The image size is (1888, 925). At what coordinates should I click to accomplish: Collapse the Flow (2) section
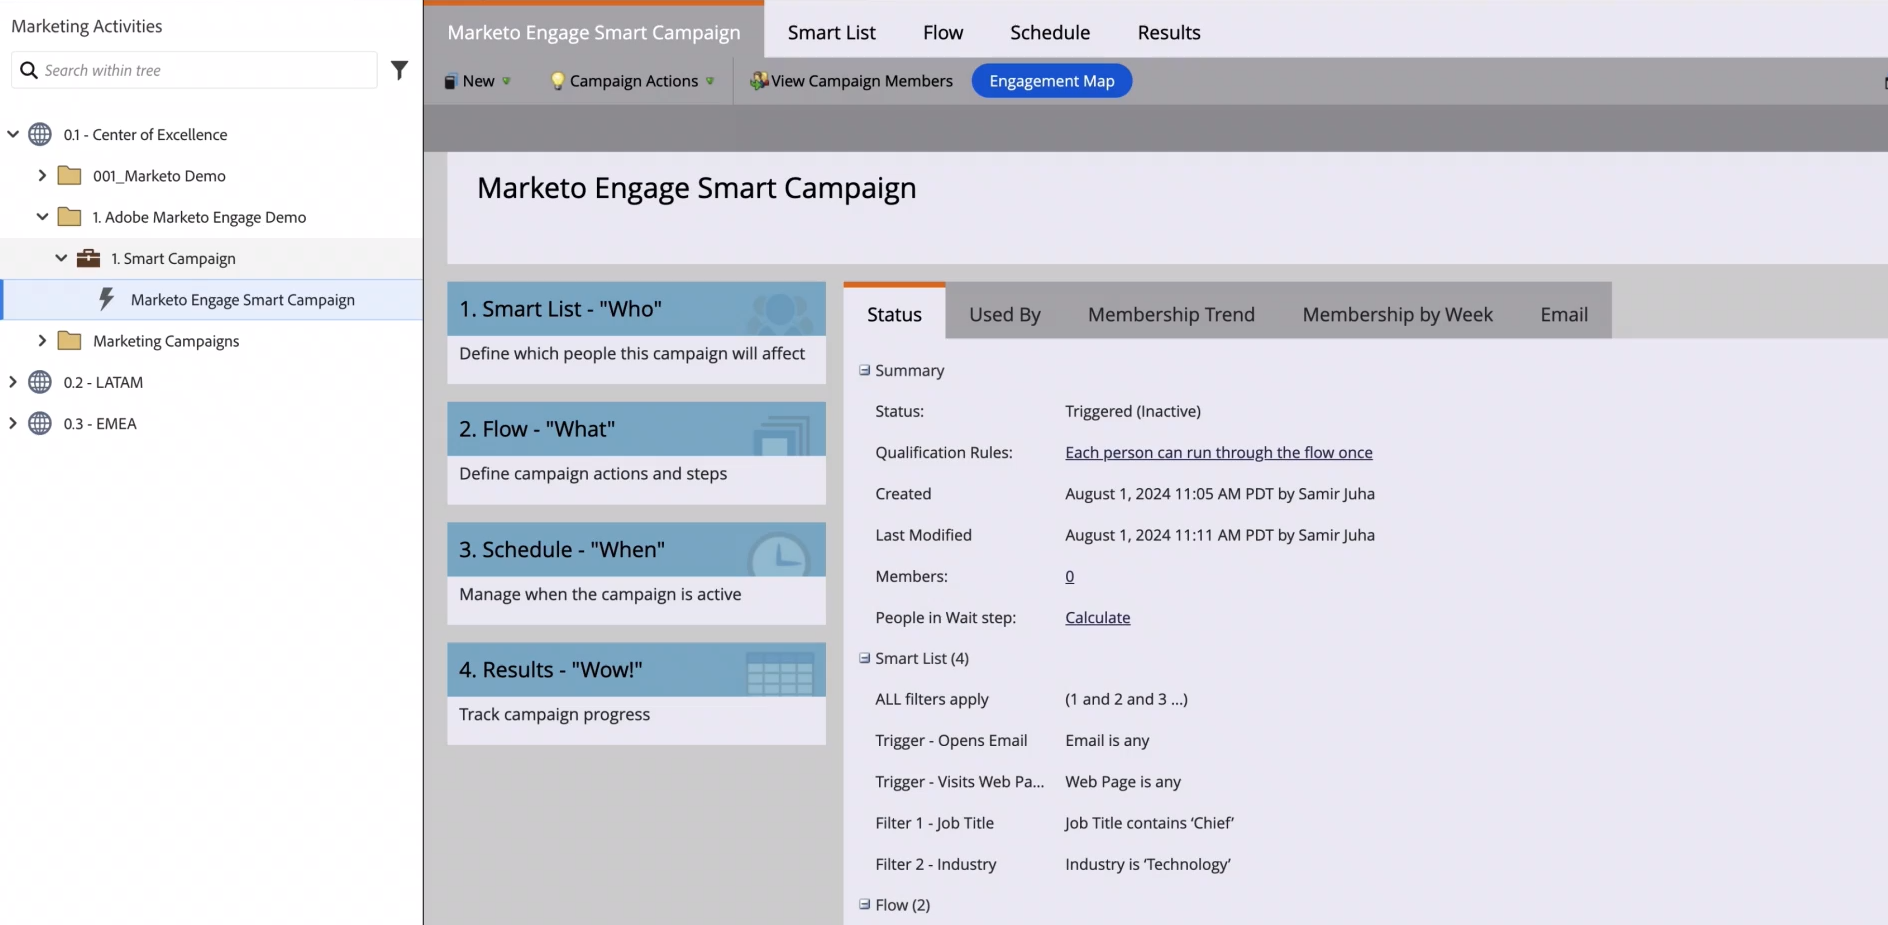pos(865,904)
